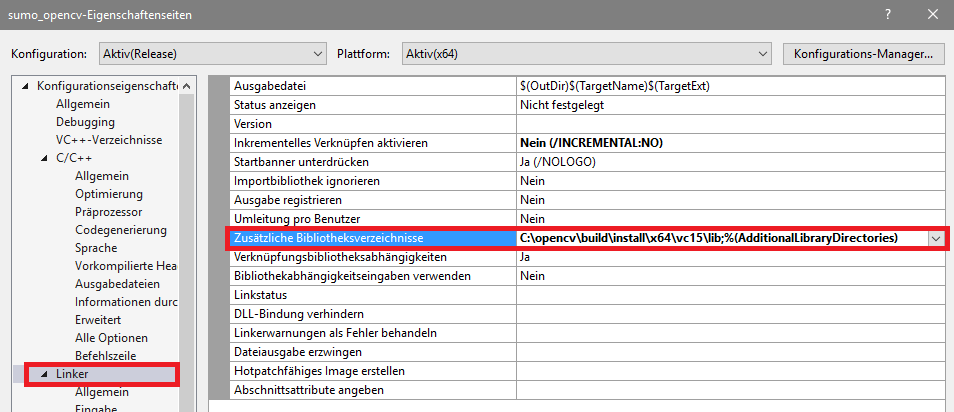
Task: Collapse Konfigurationseigenschaften root node arrow
Action: (x=25, y=86)
